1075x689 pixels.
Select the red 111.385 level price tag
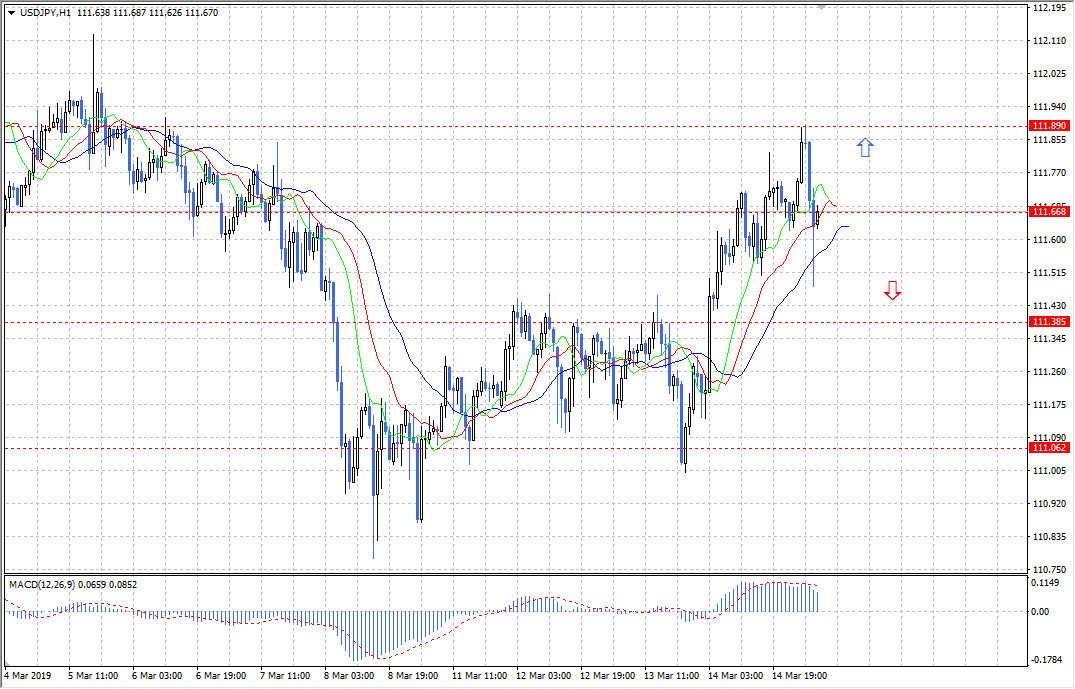(x=1050, y=322)
